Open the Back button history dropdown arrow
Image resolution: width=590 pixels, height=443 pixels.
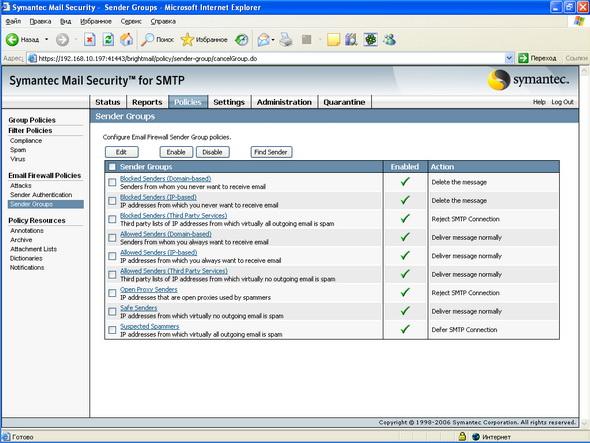pos(47,40)
